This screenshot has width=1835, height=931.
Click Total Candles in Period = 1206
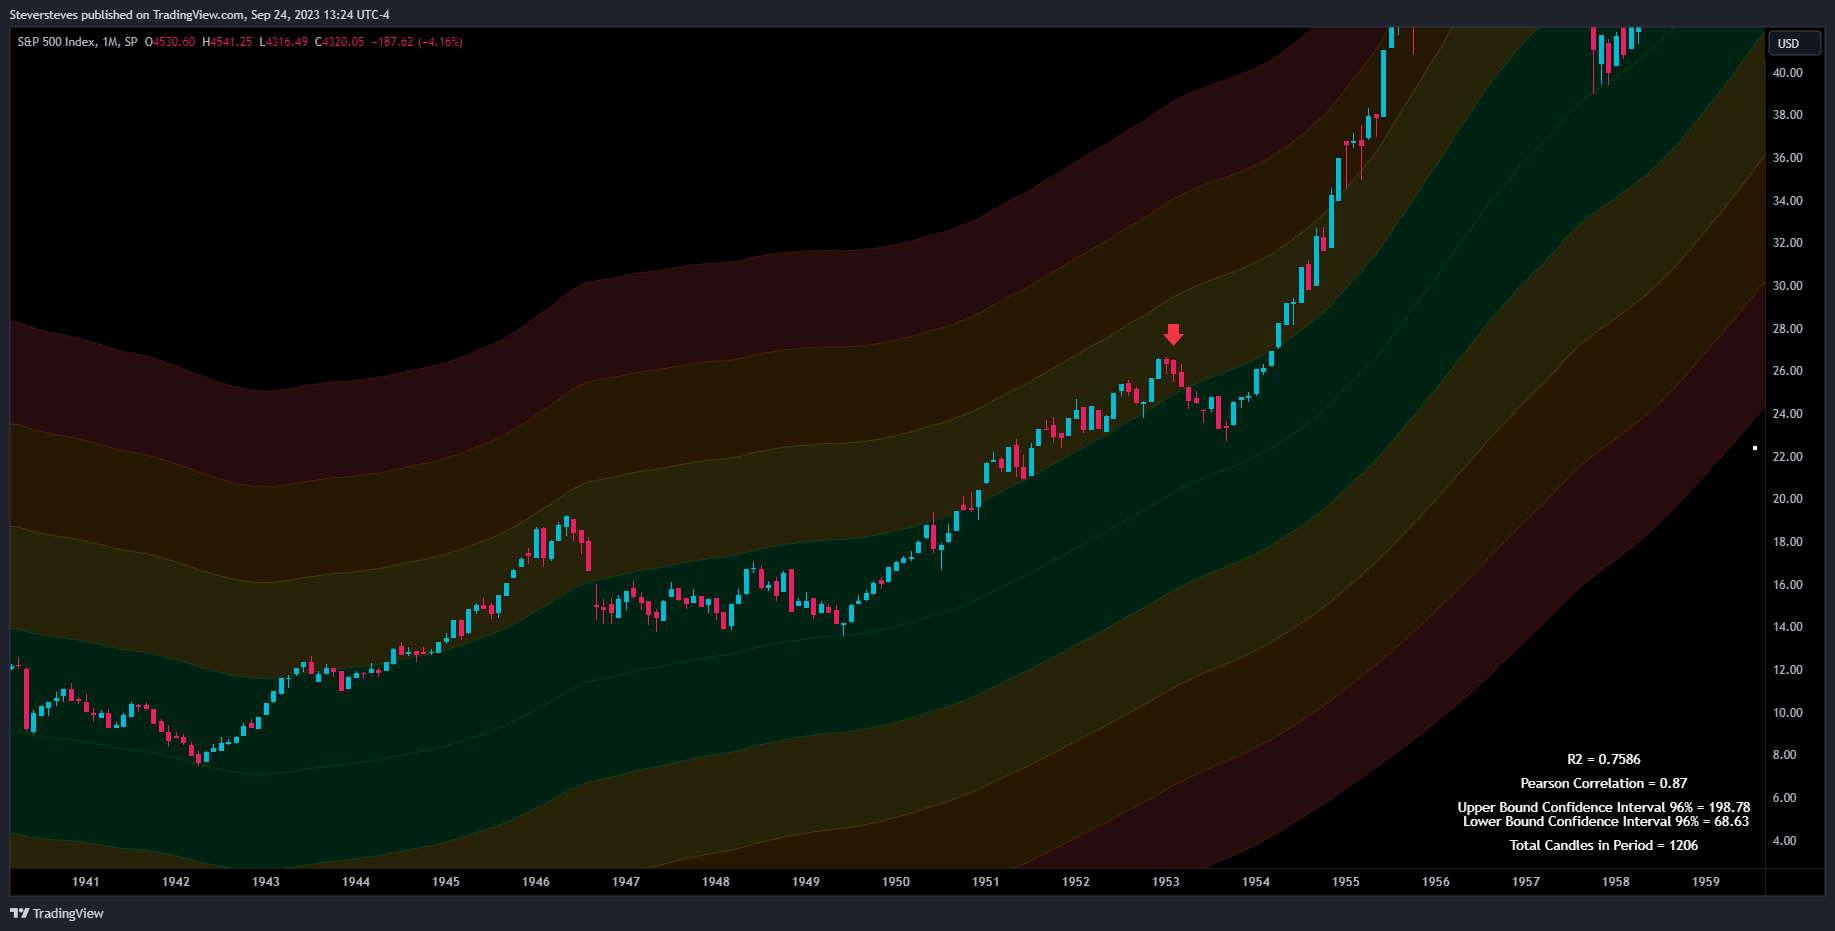click(x=1604, y=845)
